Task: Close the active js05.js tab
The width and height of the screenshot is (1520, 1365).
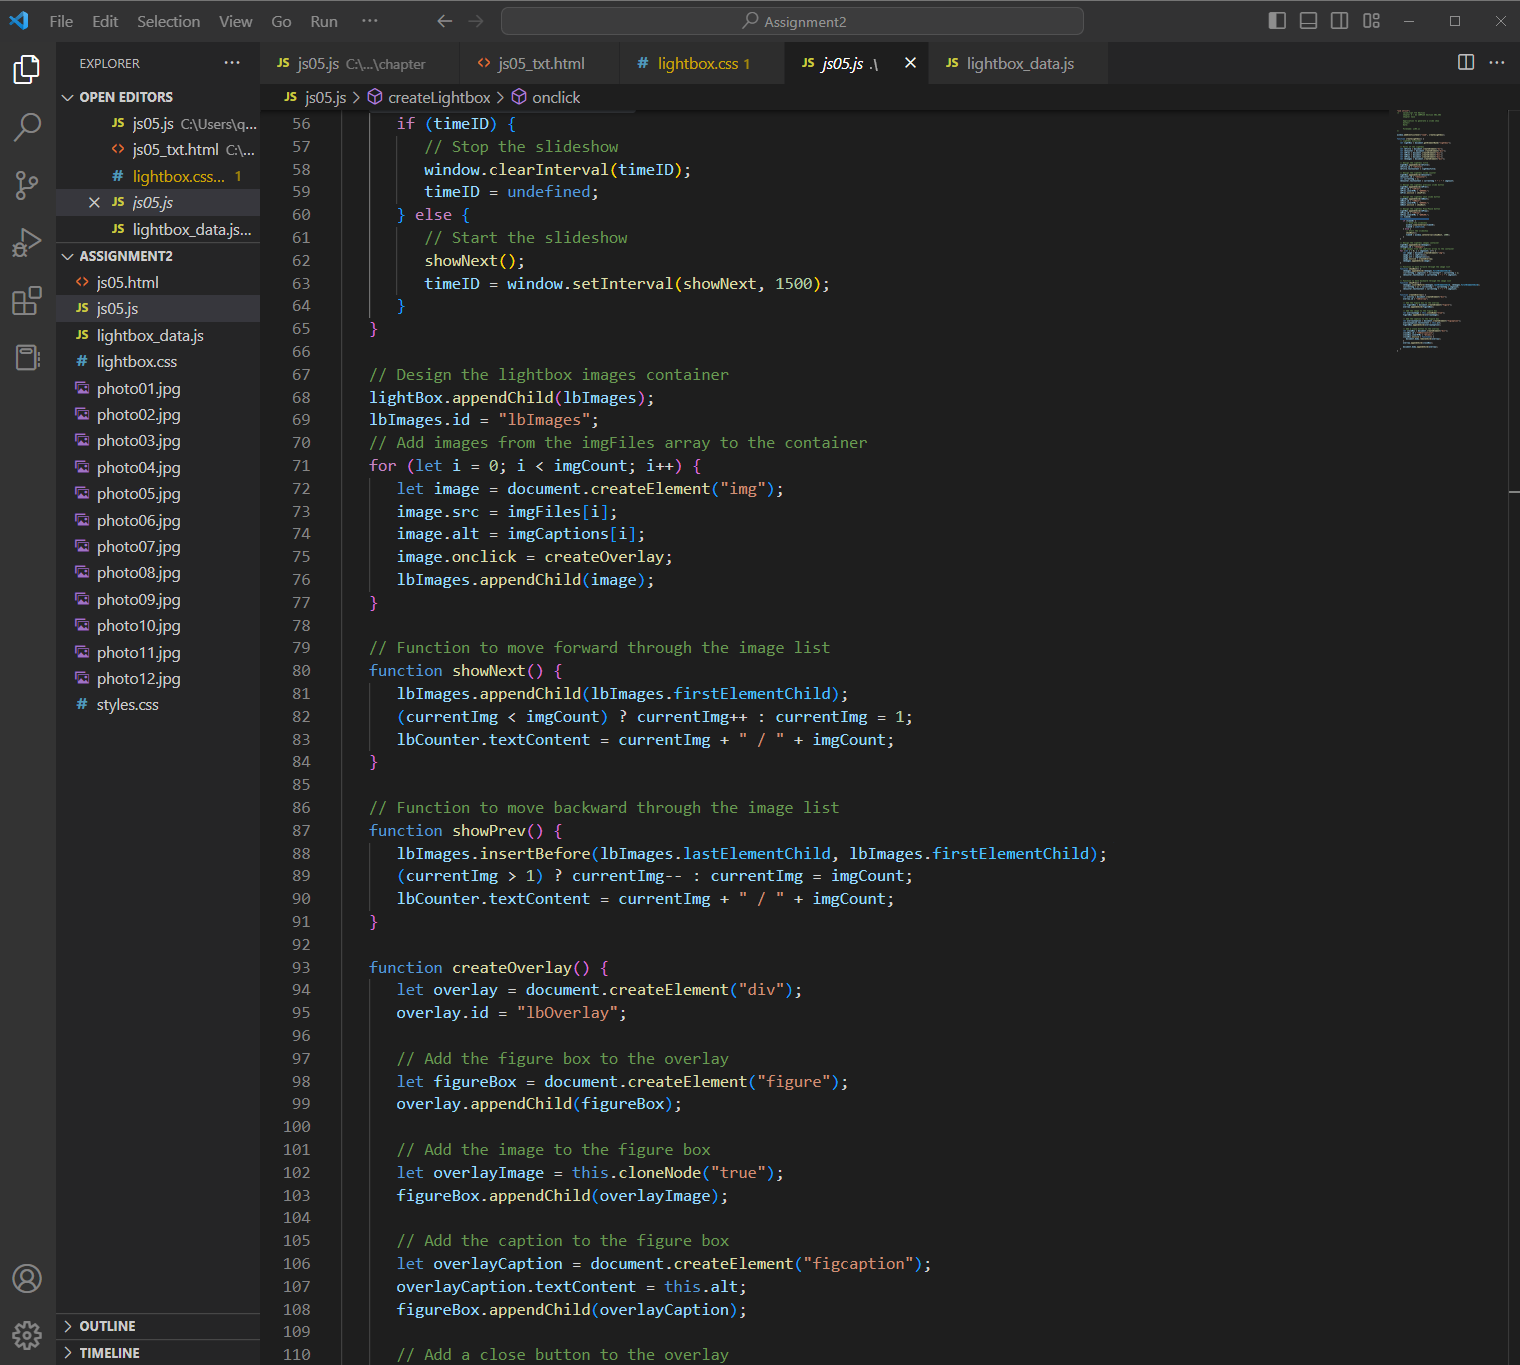Action: (910, 62)
